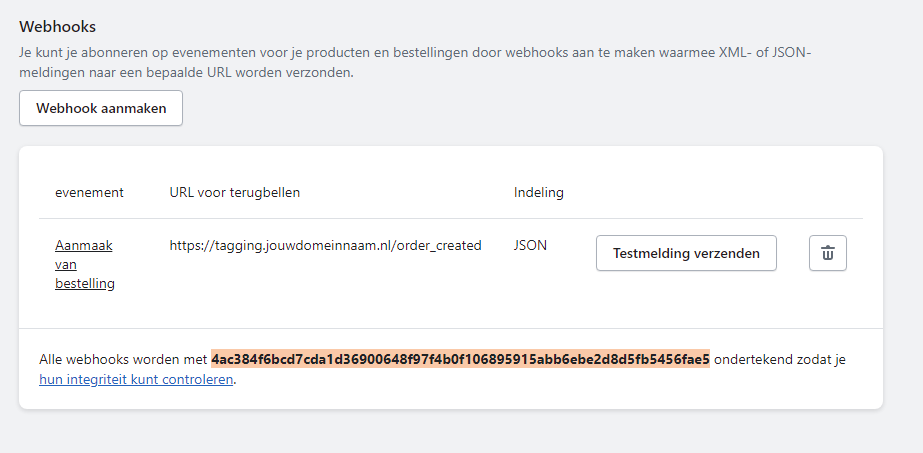Click the description line starting Je kunt je abonneren

(x=416, y=53)
